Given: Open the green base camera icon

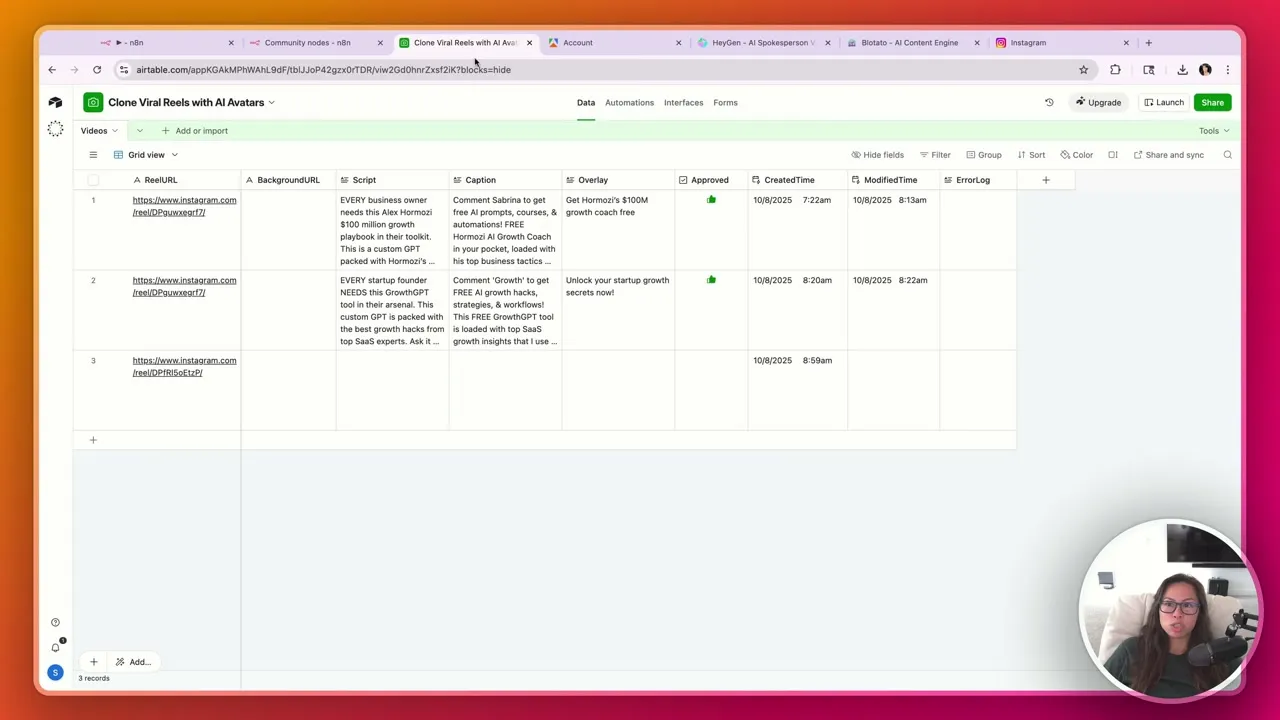Looking at the screenshot, I should pyautogui.click(x=93, y=102).
